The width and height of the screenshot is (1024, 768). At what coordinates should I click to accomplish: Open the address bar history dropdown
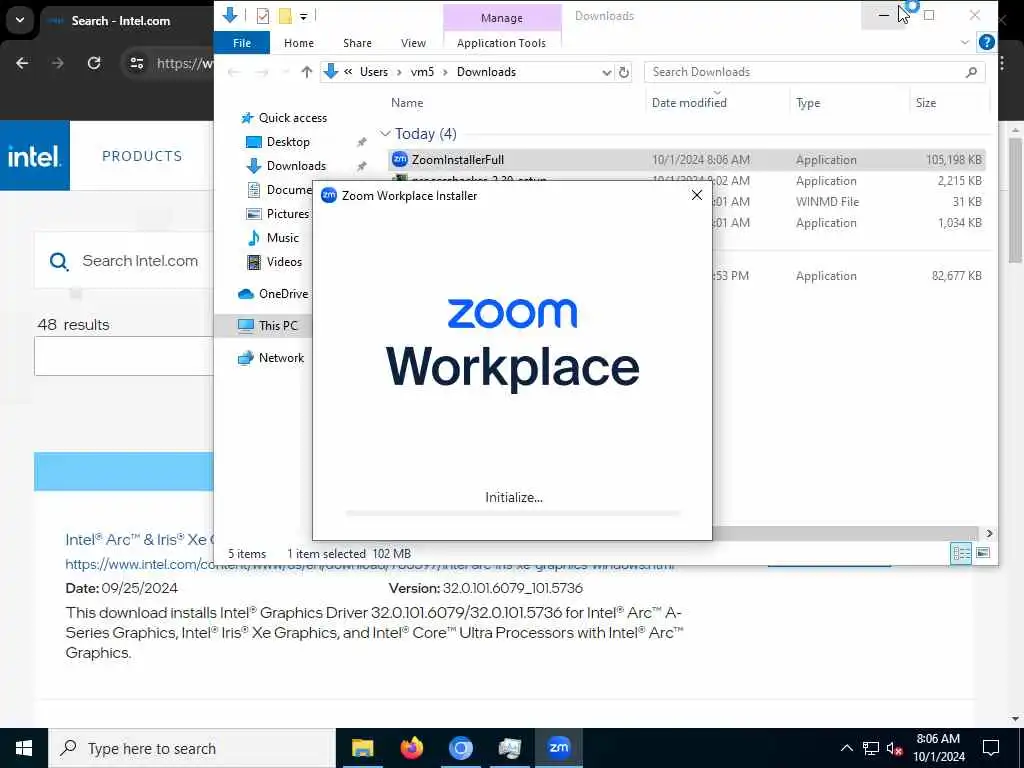pyautogui.click(x=607, y=72)
